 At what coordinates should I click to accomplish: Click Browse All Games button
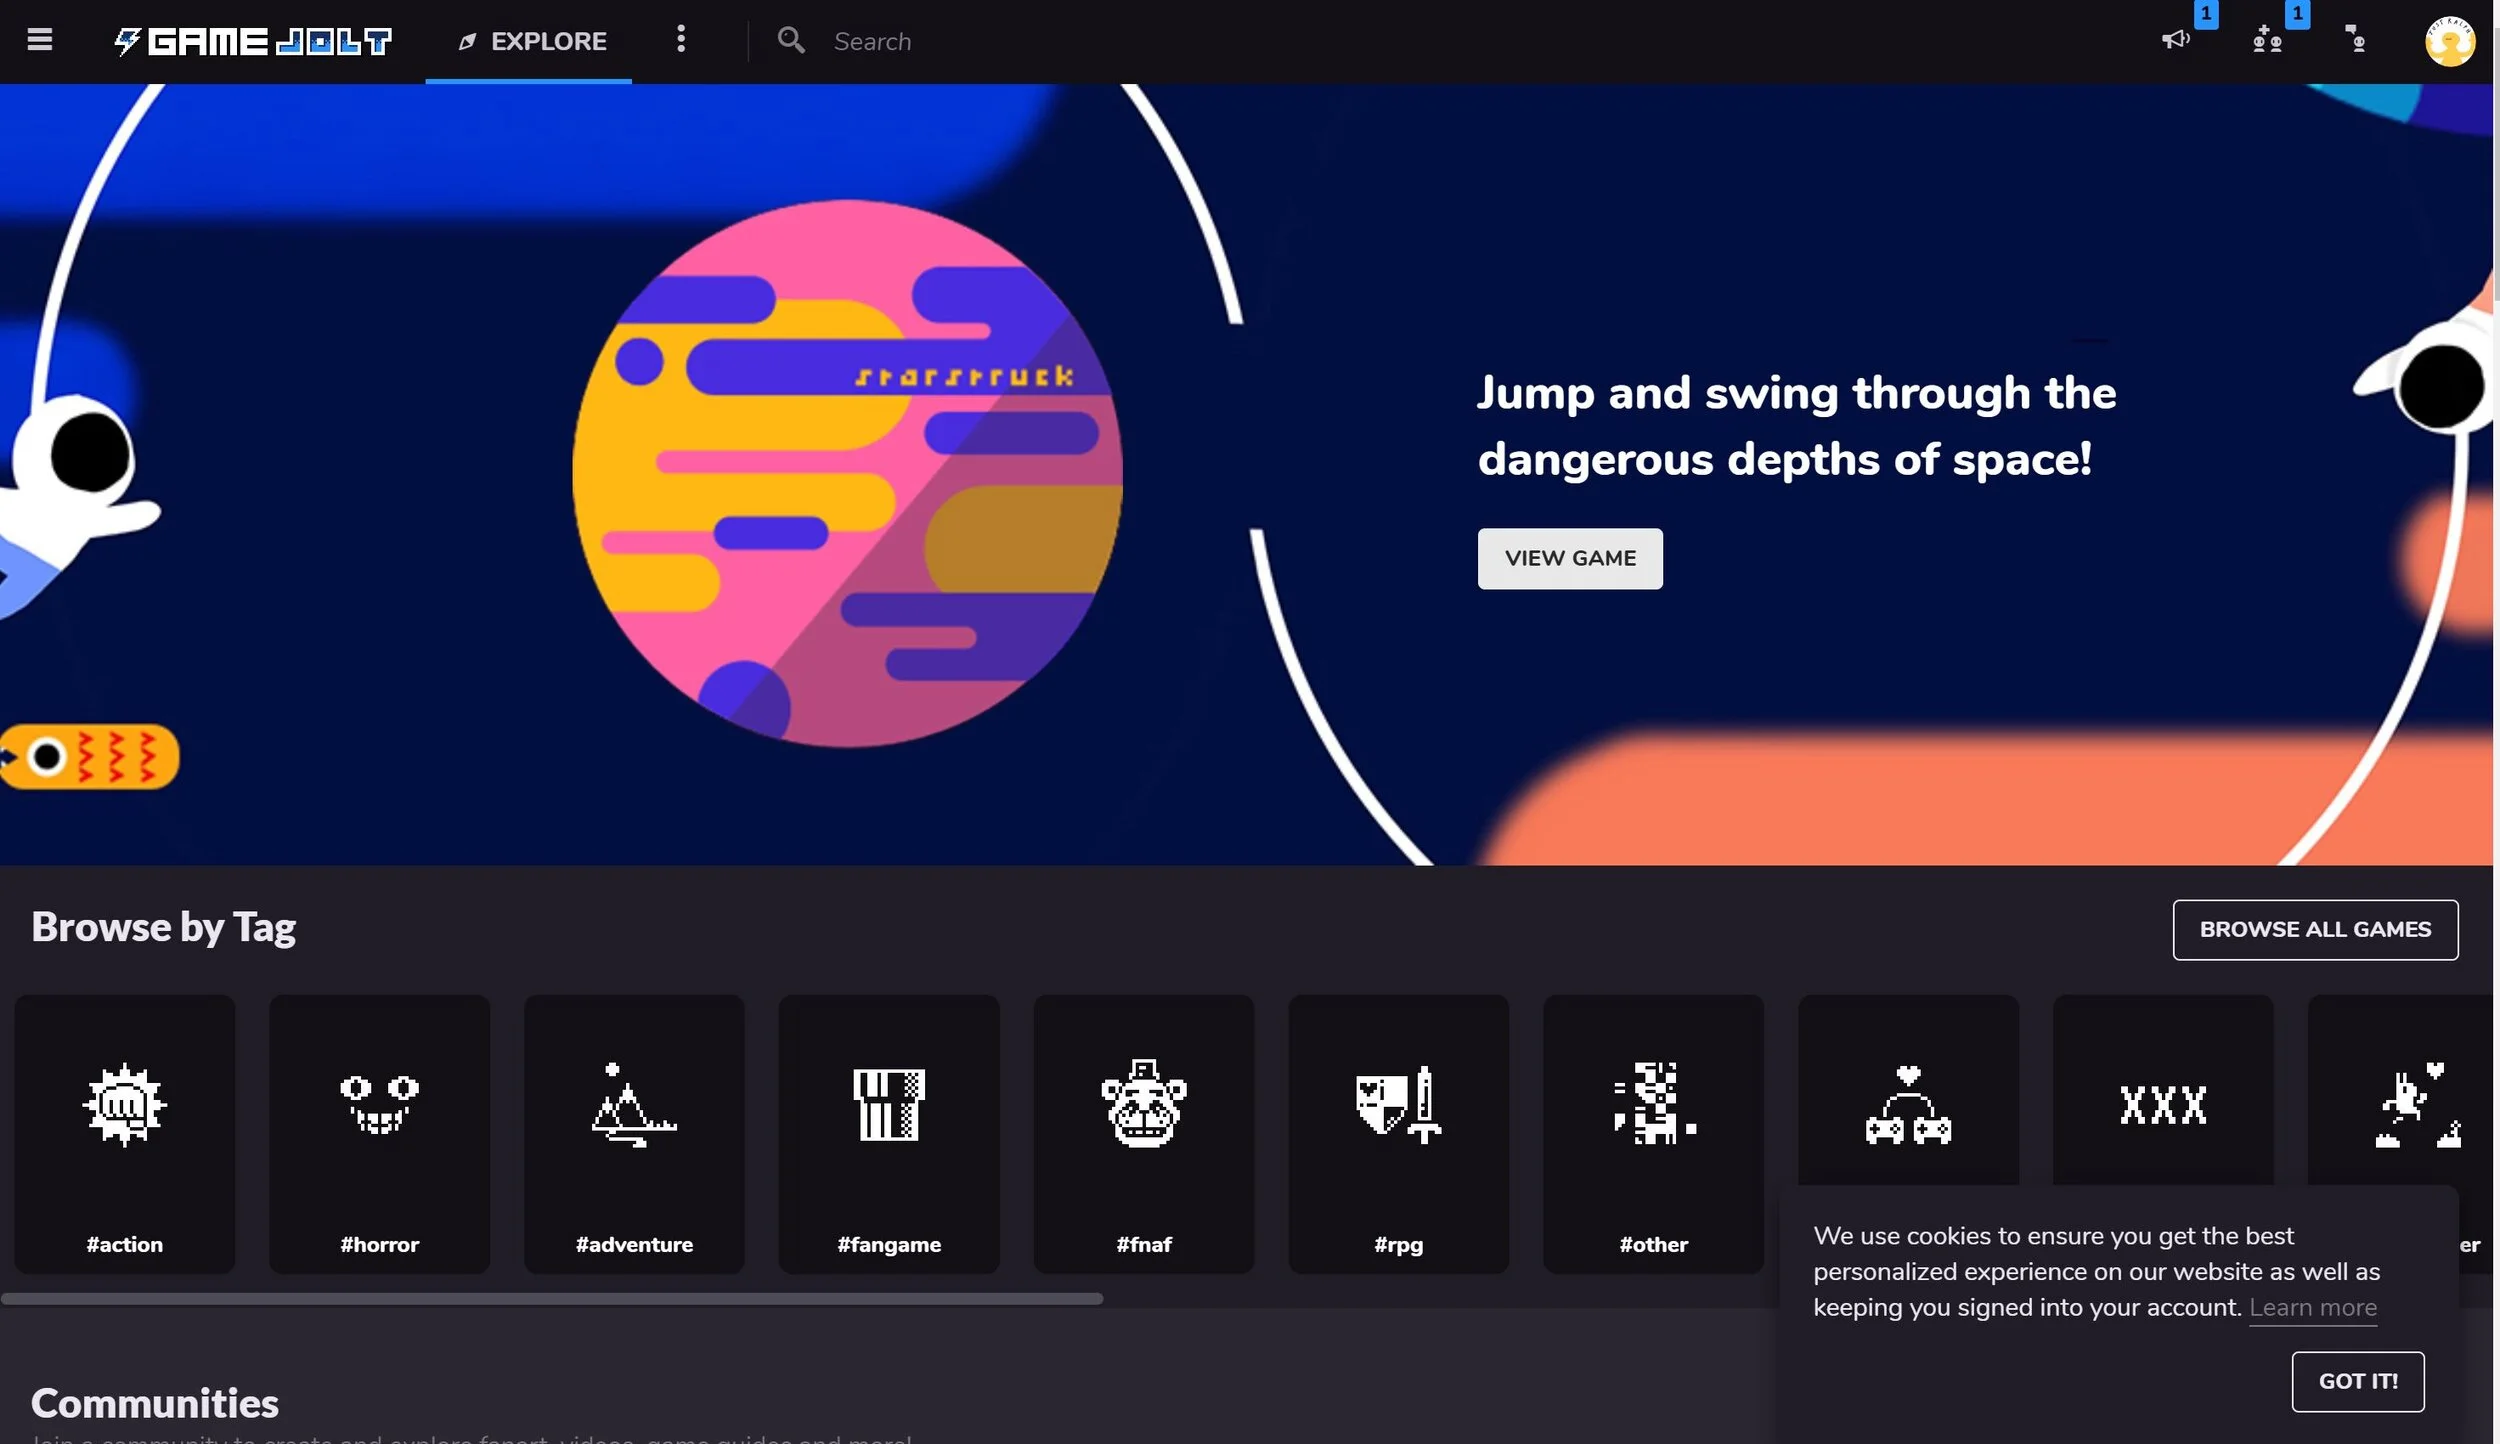(x=2315, y=929)
